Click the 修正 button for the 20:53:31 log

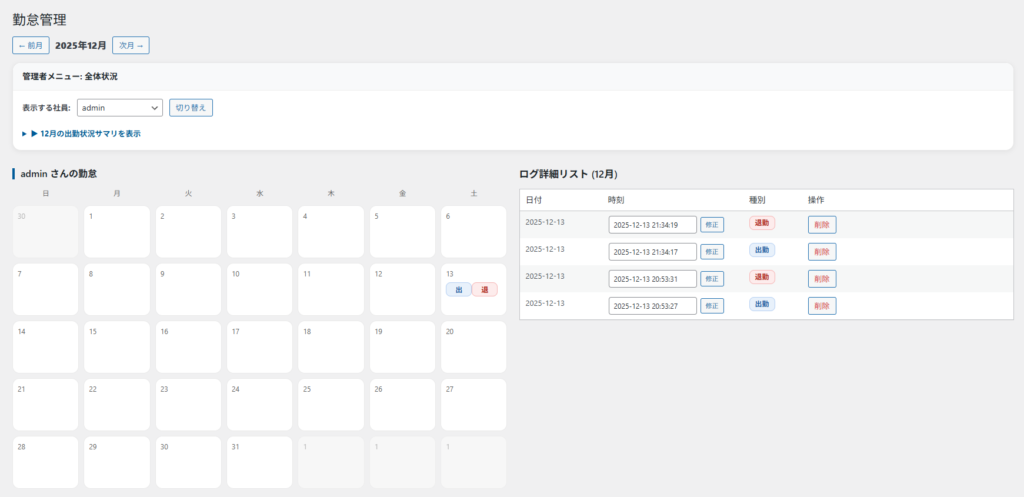click(x=711, y=279)
